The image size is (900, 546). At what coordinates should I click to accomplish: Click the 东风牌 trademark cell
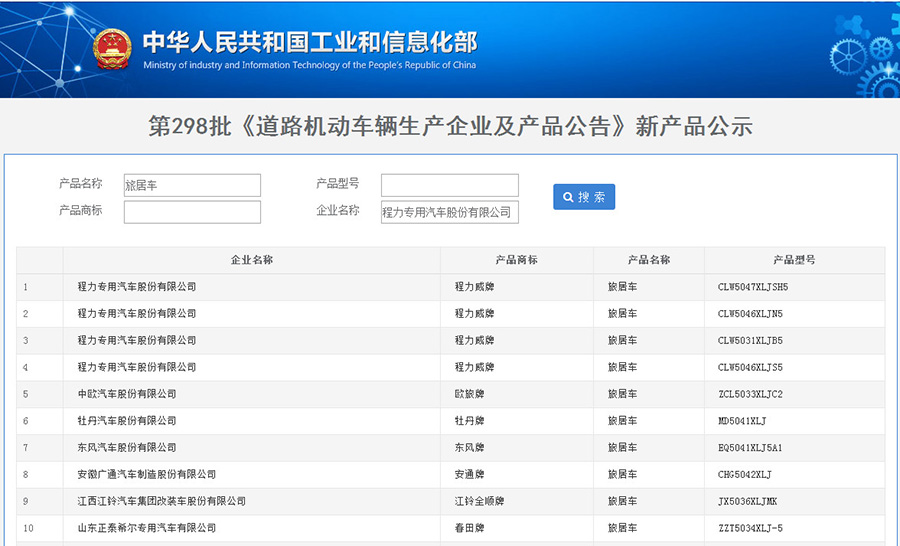coord(469,448)
